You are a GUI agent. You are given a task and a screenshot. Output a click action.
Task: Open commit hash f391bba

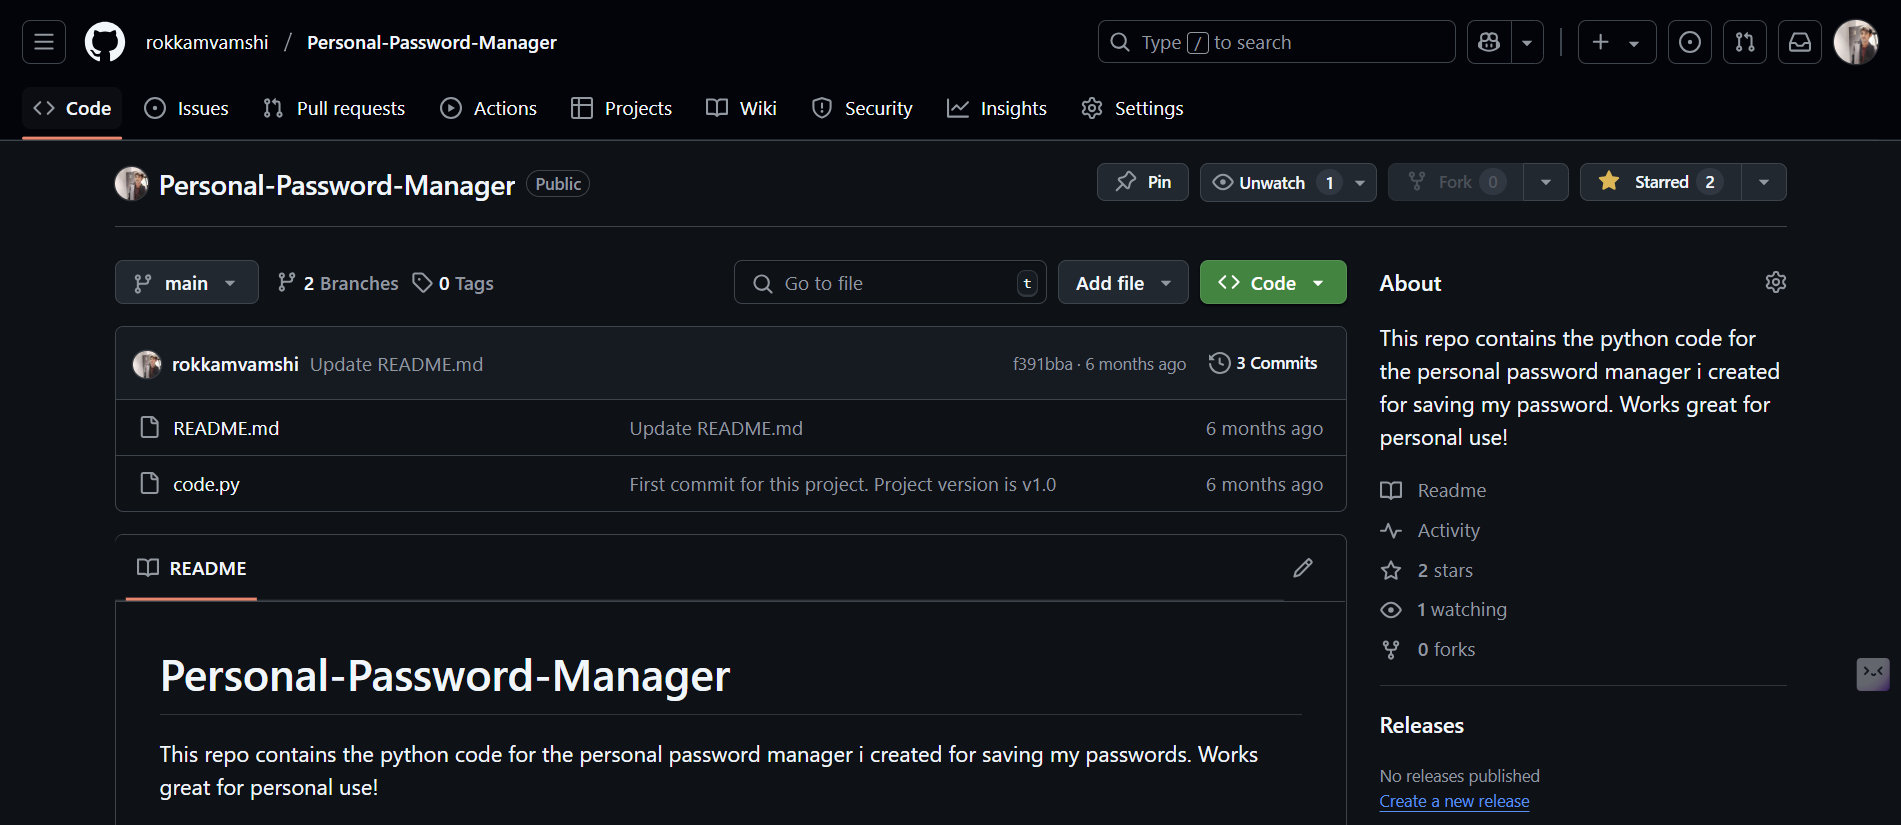click(1042, 364)
